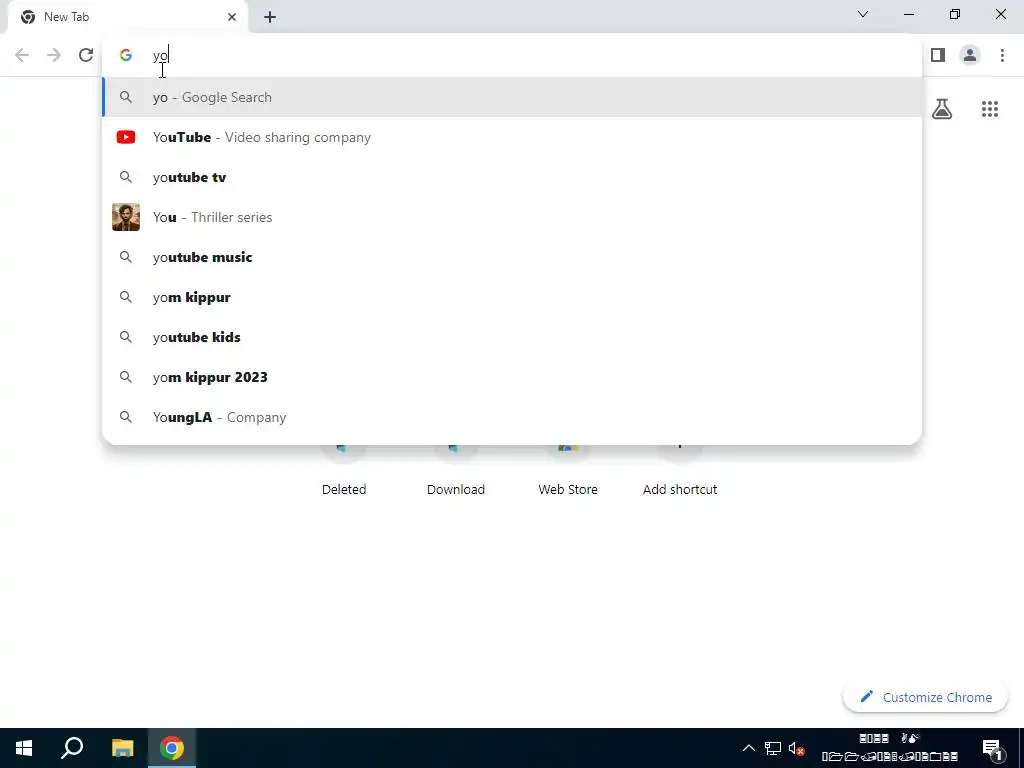
Task: Select the 'youtube kids' suggestion
Action: pos(512,337)
